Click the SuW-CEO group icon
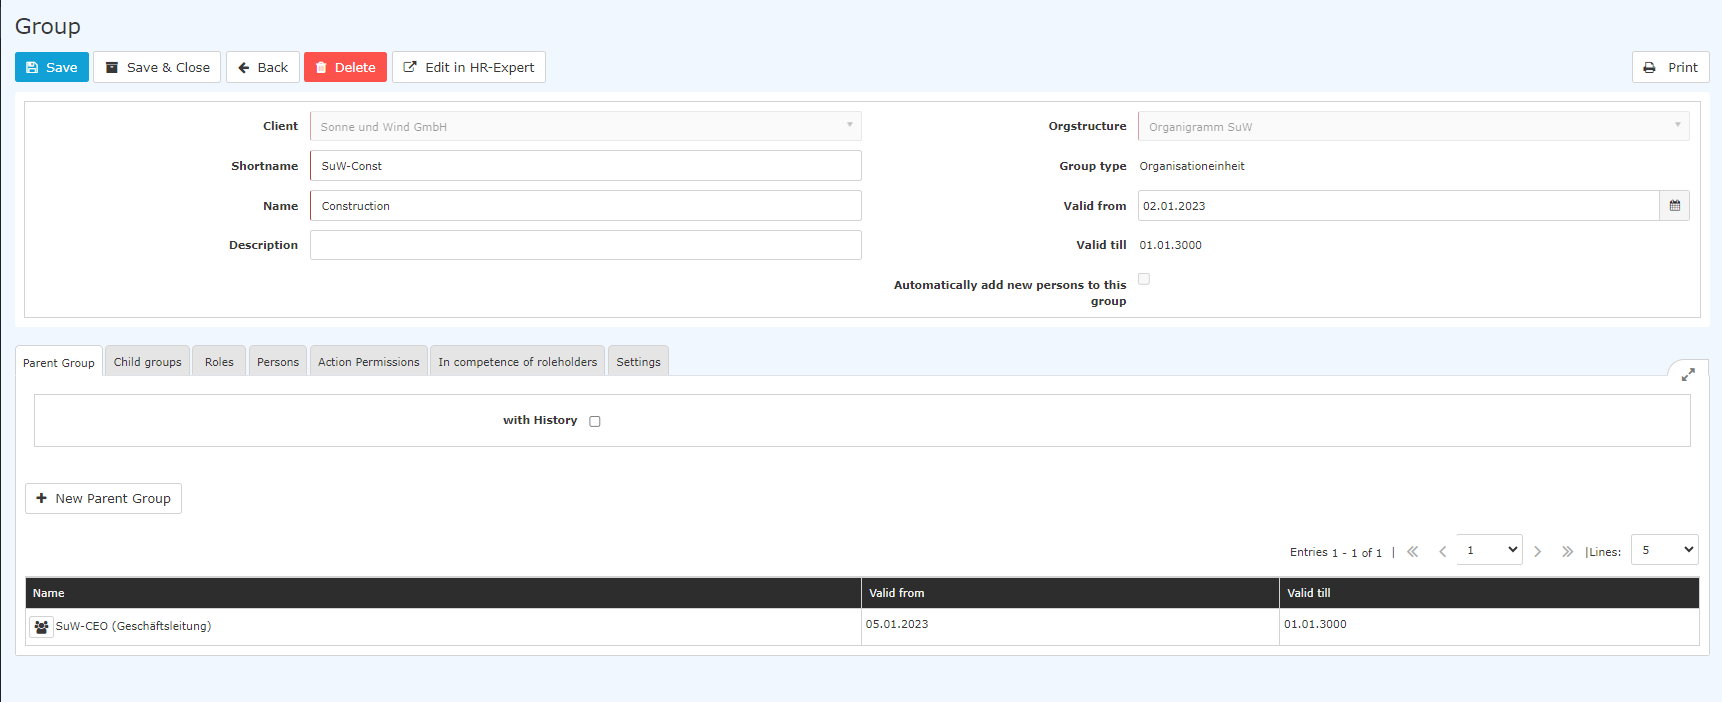The width and height of the screenshot is (1722, 702). [41, 627]
